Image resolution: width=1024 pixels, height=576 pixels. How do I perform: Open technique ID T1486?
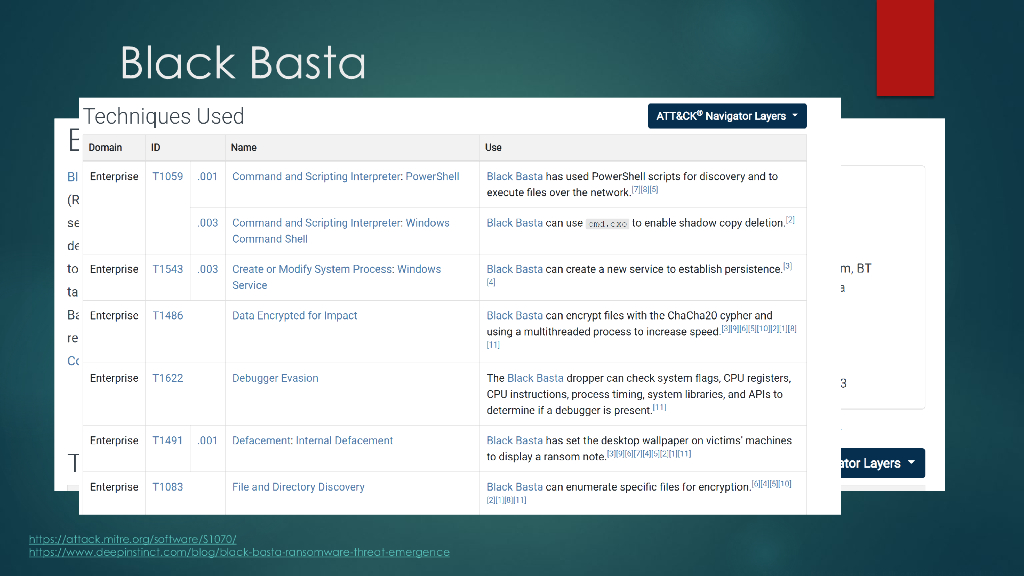[x=167, y=315]
